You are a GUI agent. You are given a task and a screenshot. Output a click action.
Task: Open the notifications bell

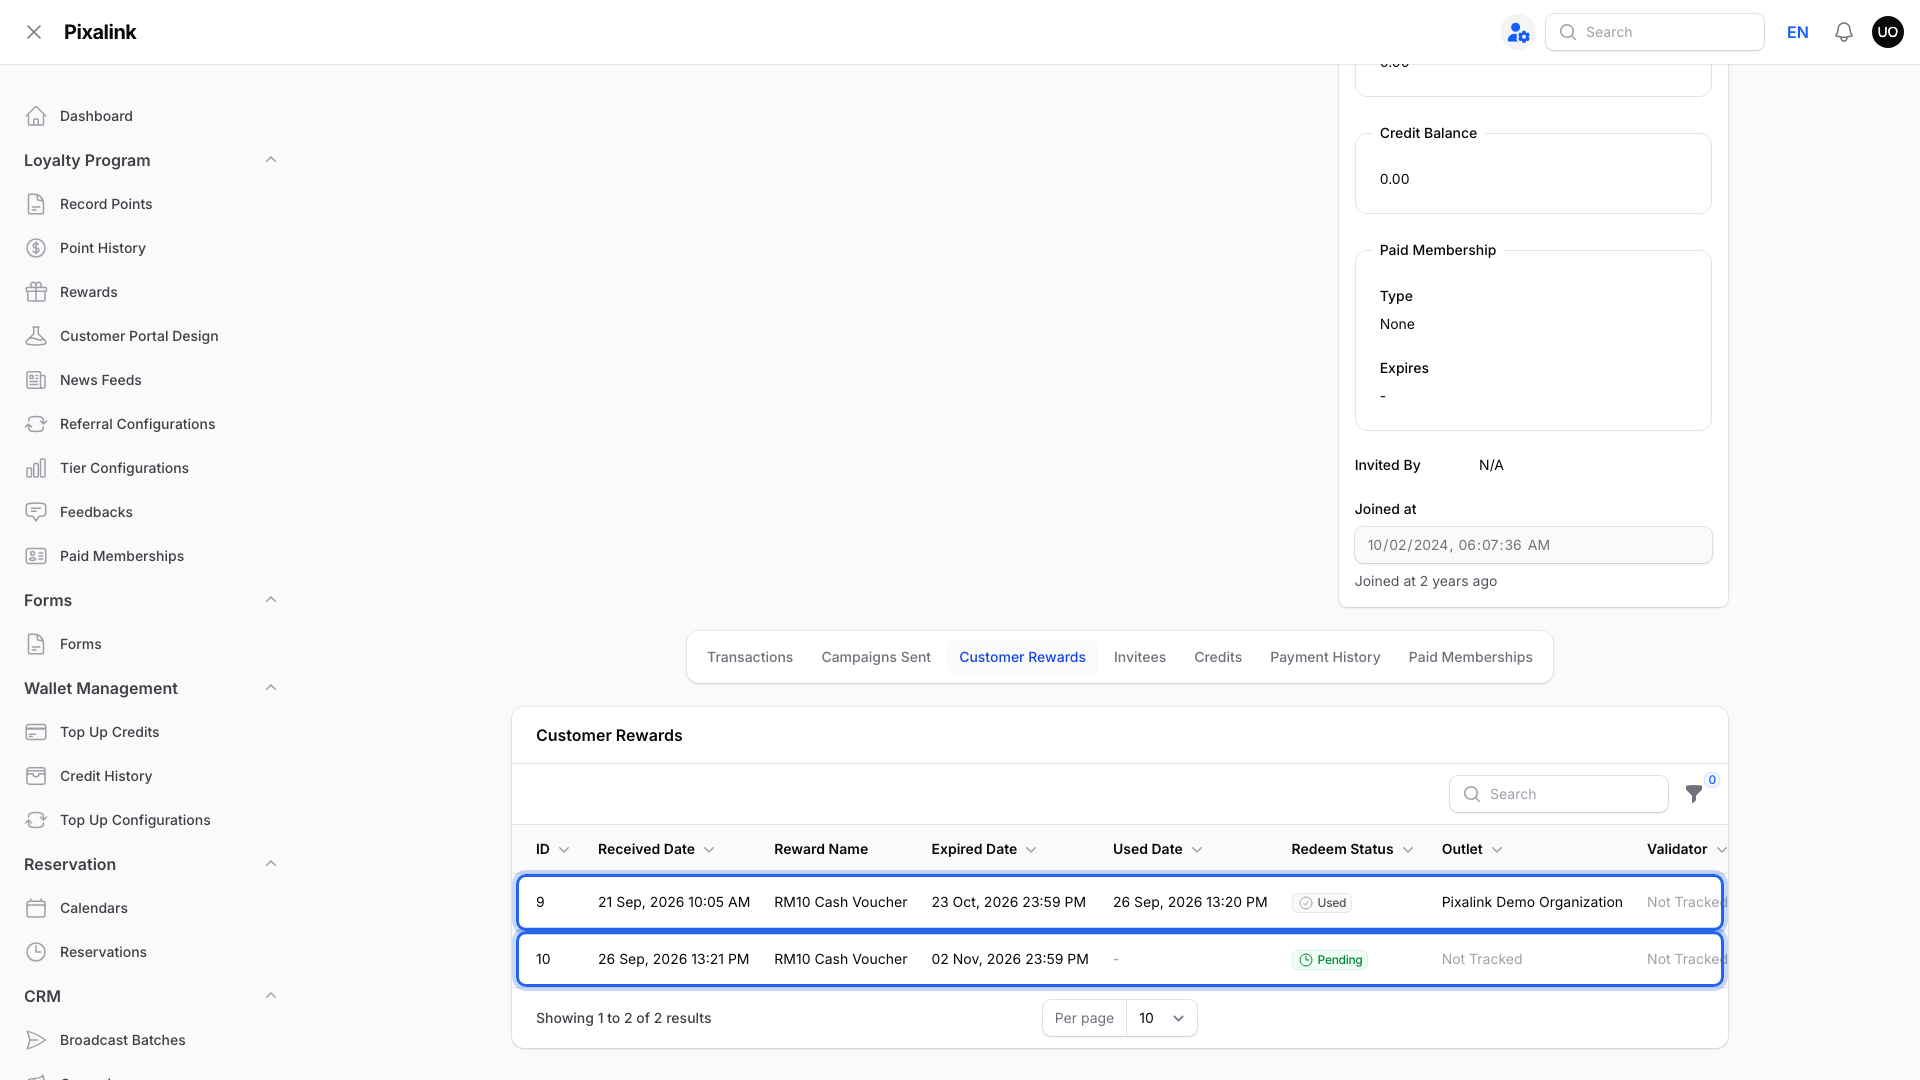pos(1843,32)
